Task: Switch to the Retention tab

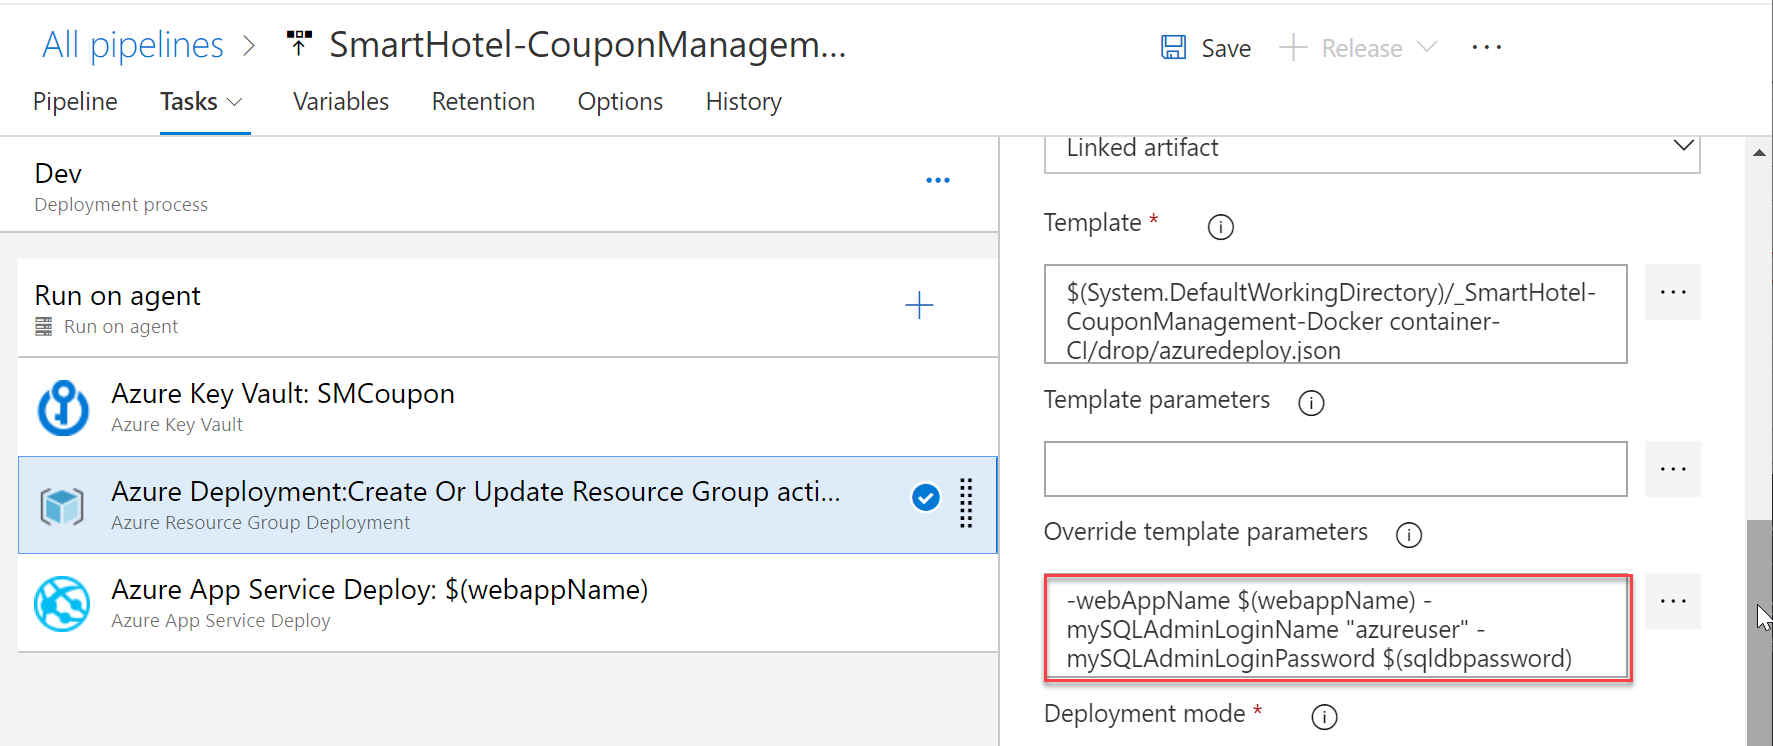Action: coord(483,102)
